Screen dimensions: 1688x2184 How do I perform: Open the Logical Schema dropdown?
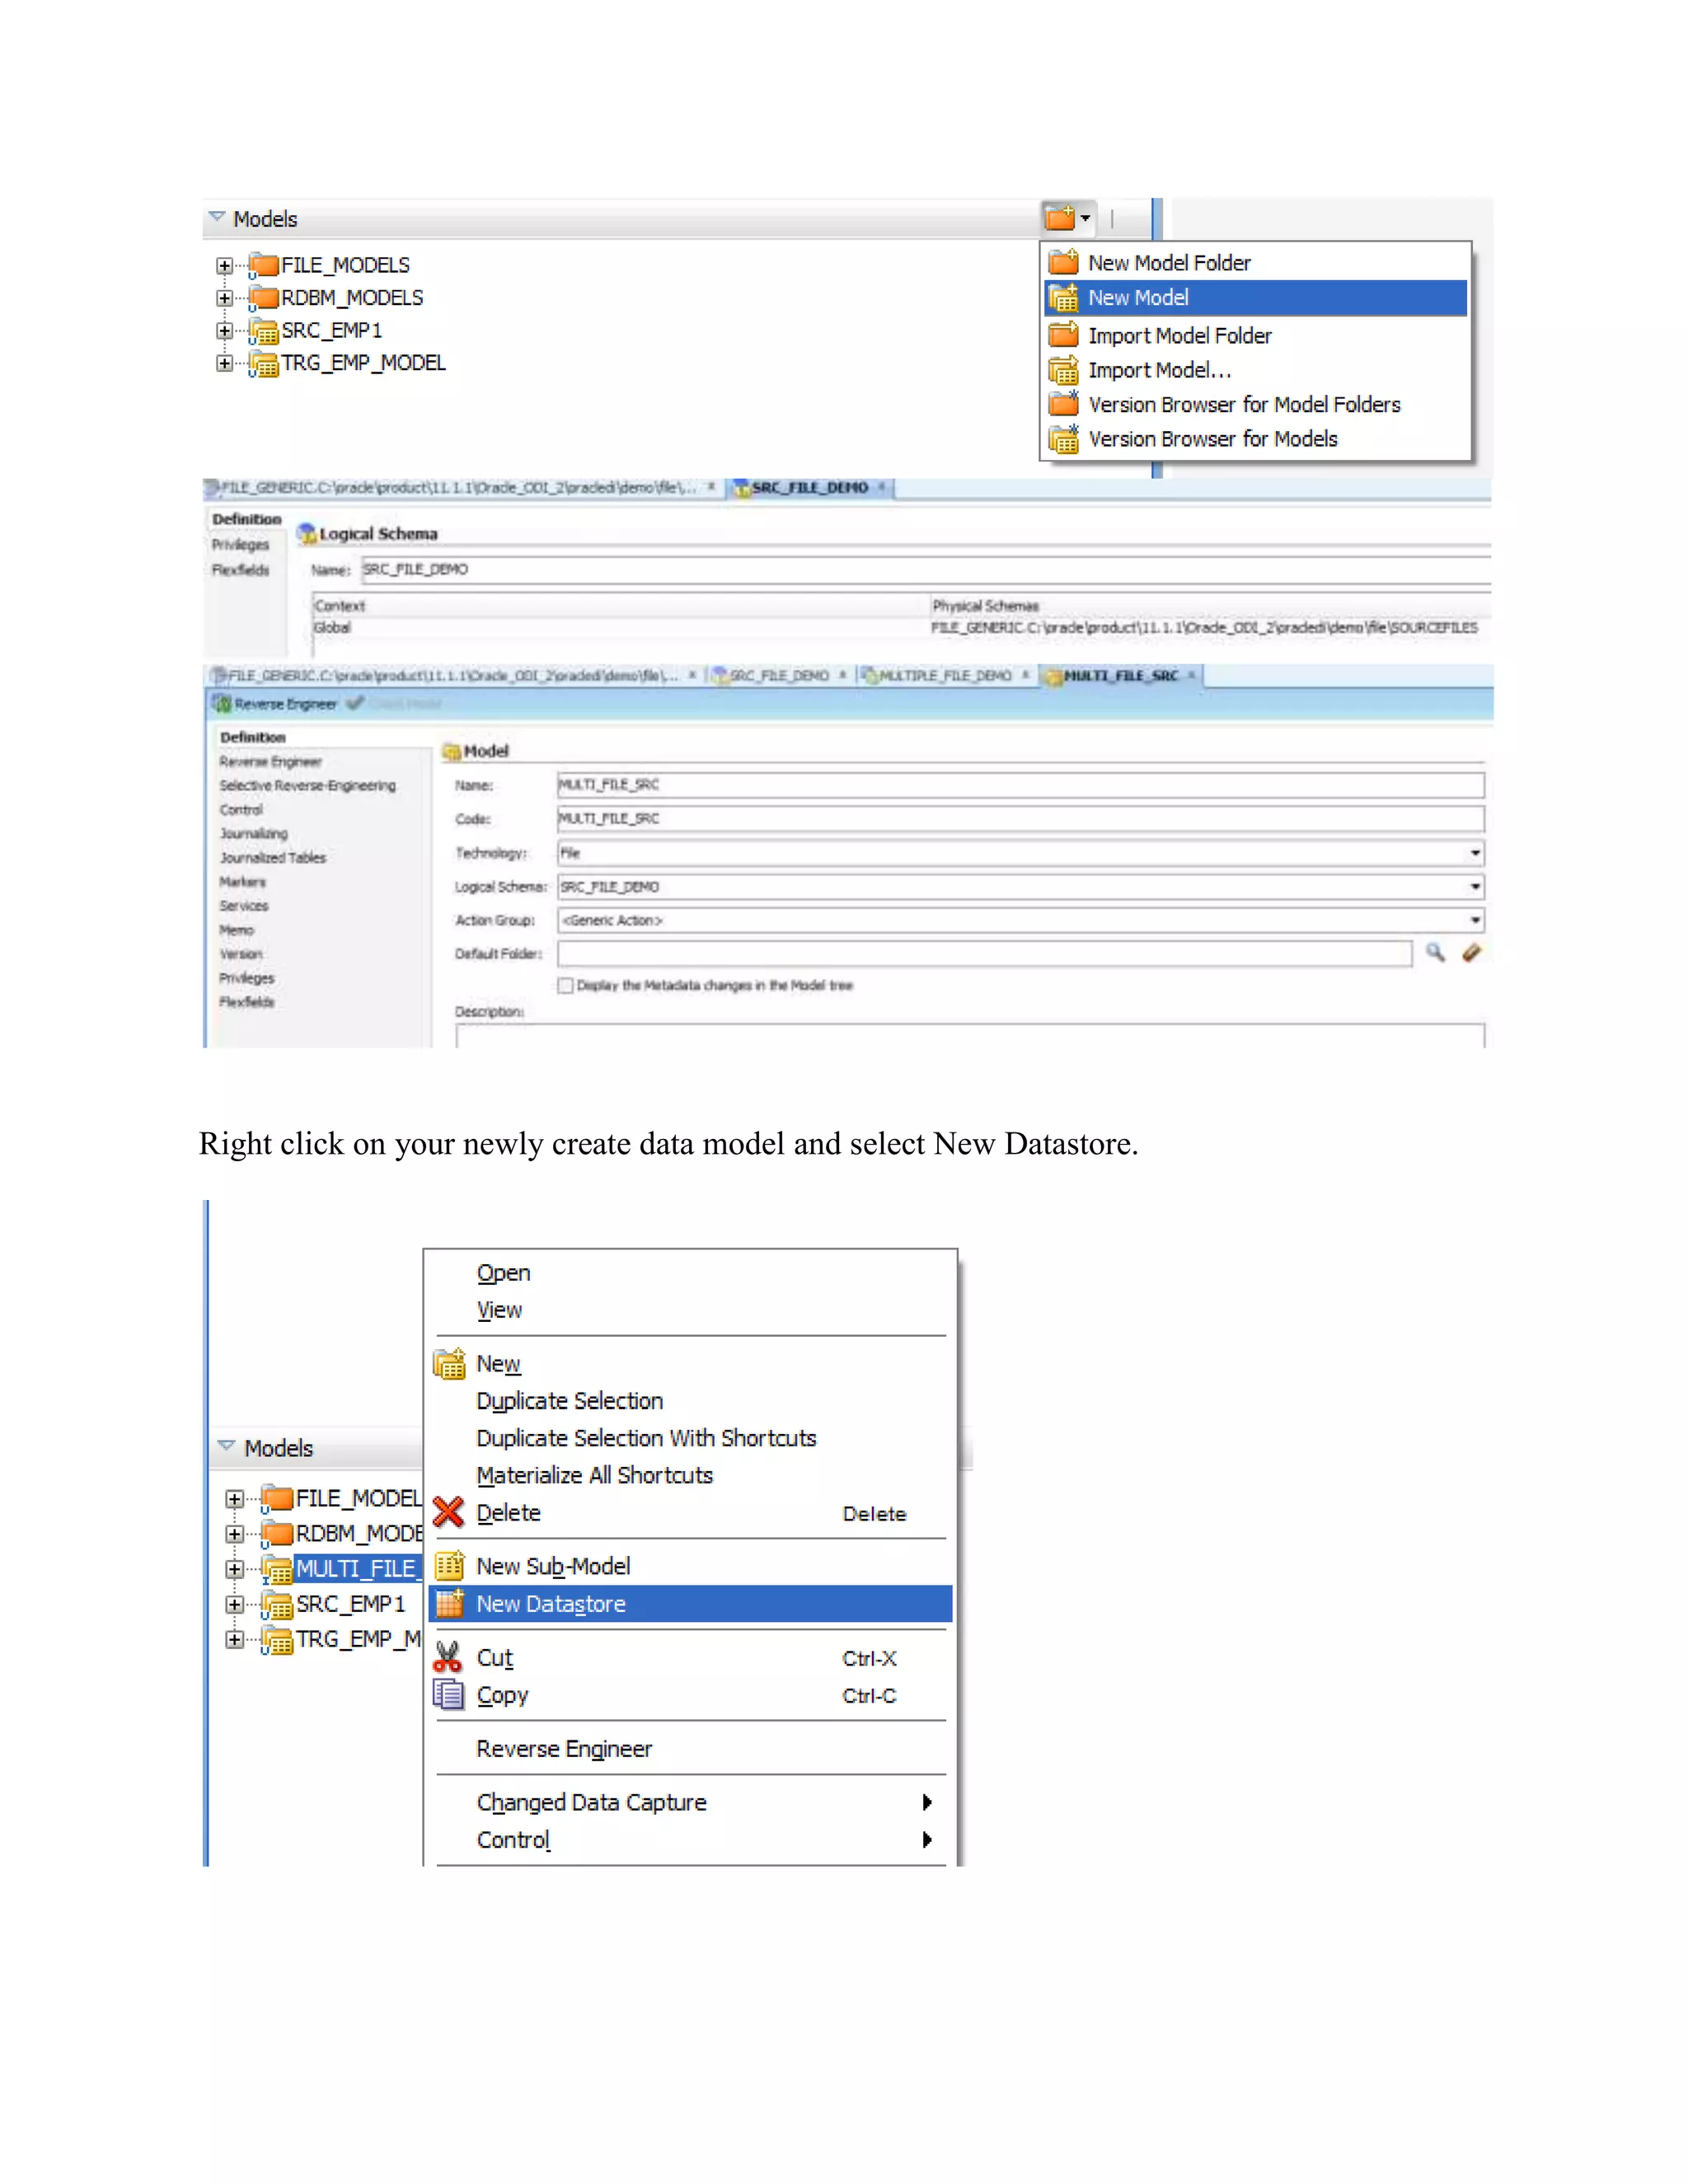pyautogui.click(x=1475, y=887)
